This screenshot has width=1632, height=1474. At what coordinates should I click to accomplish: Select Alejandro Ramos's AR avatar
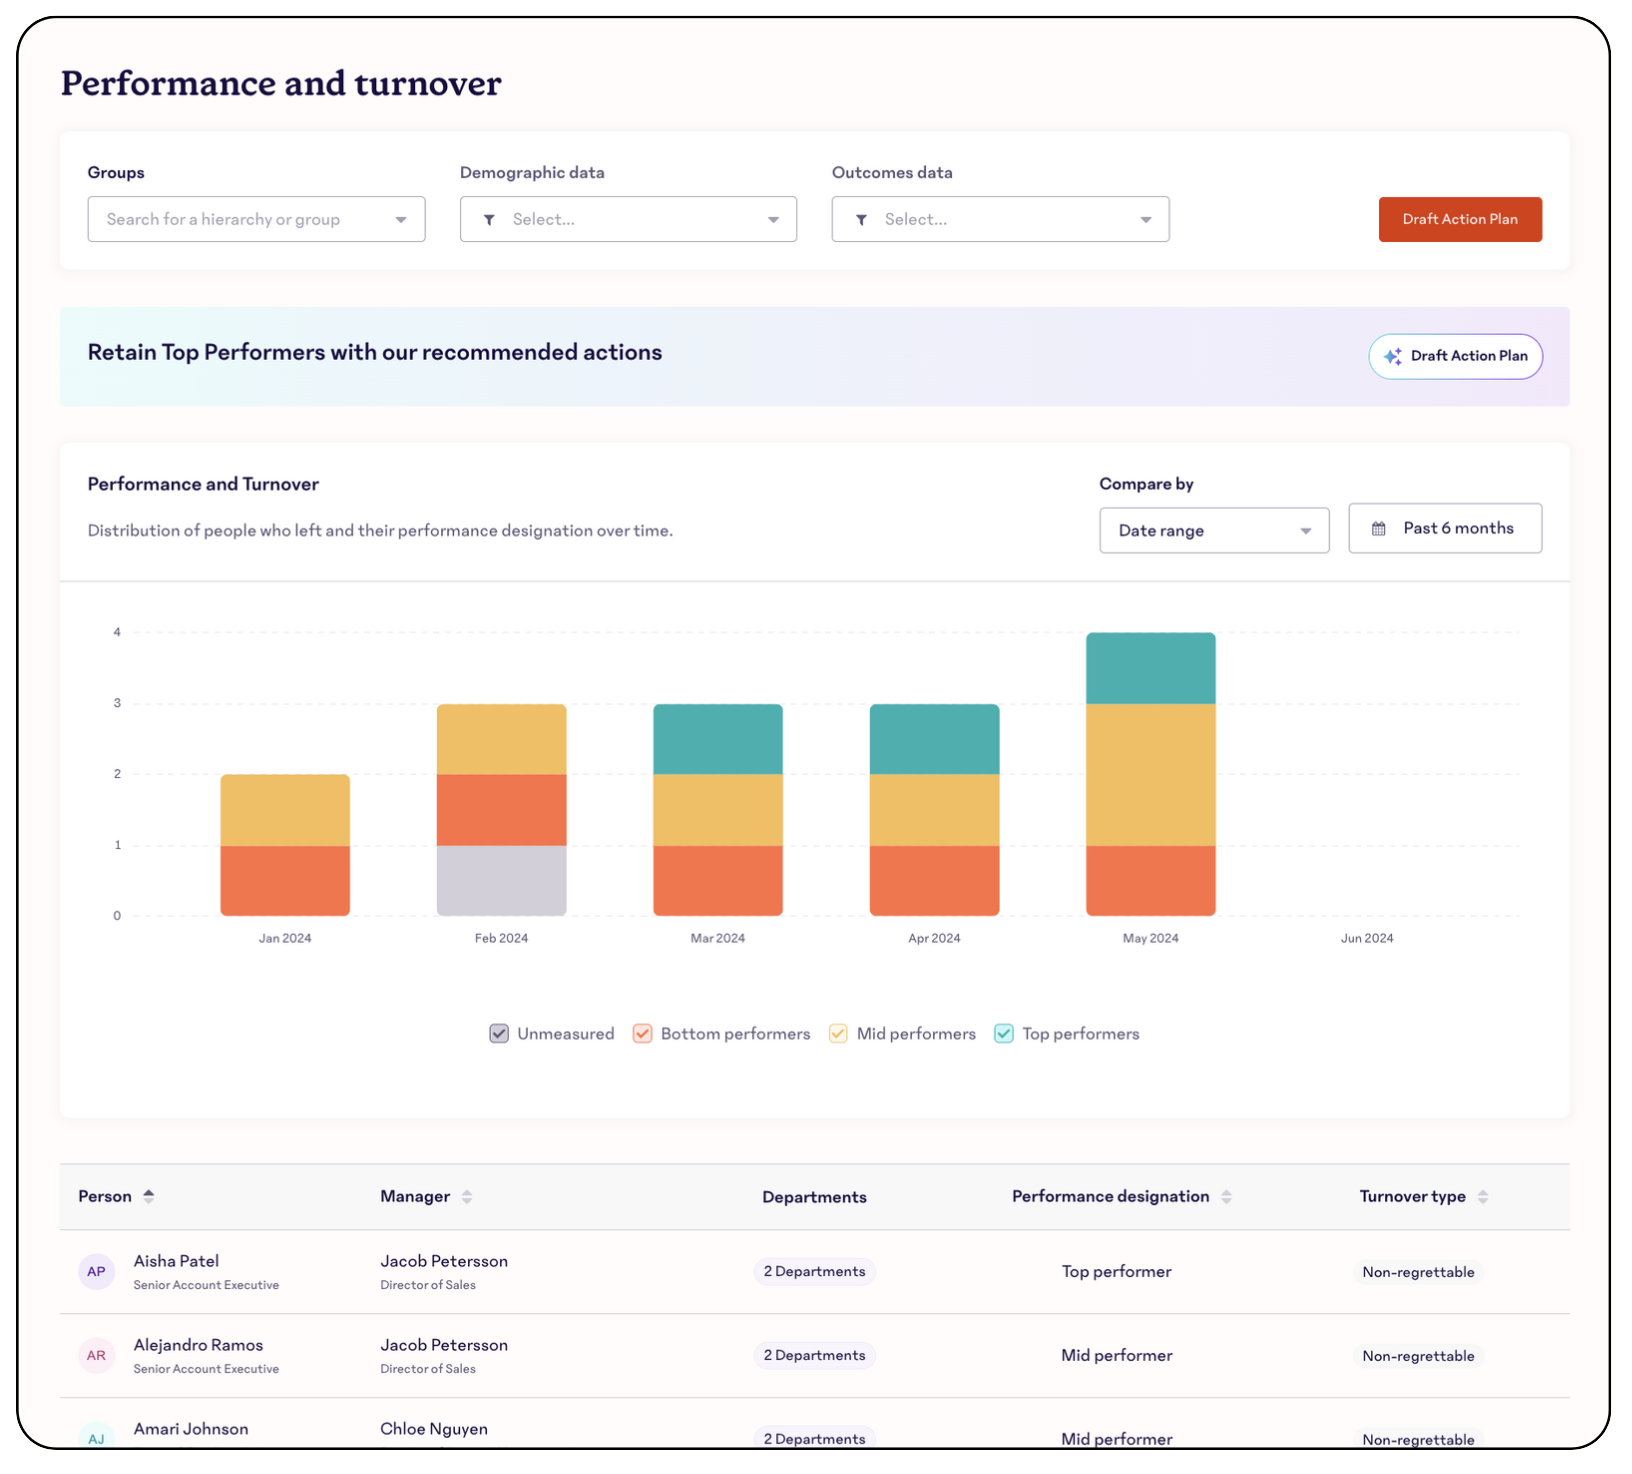96,1355
